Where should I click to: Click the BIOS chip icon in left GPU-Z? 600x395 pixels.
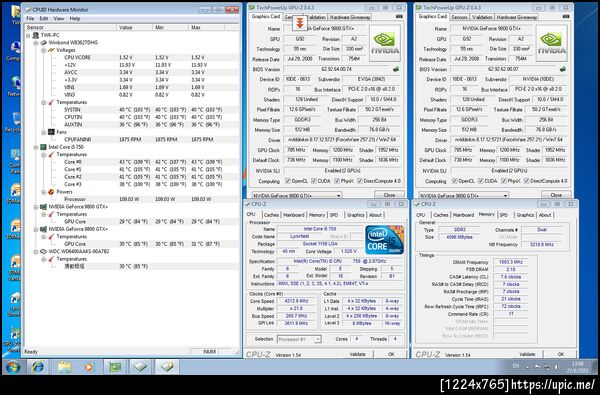click(396, 69)
